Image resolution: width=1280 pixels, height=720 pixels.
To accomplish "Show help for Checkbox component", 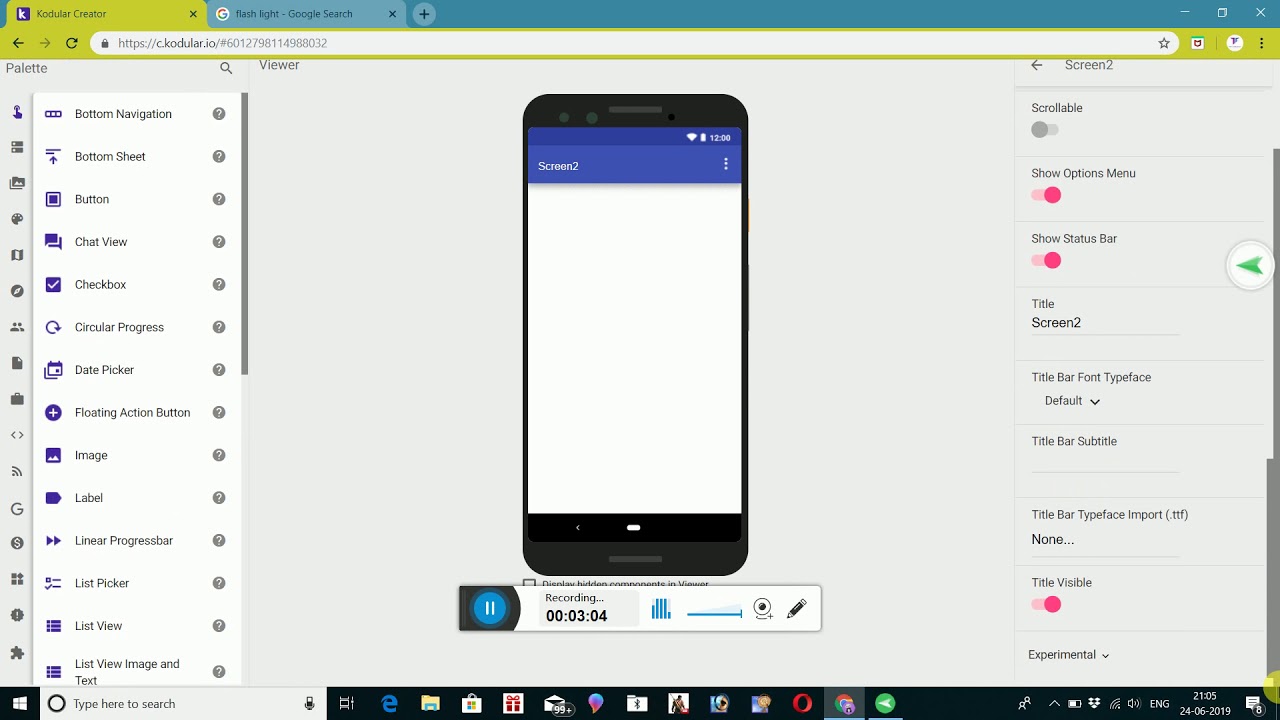I will click(219, 285).
